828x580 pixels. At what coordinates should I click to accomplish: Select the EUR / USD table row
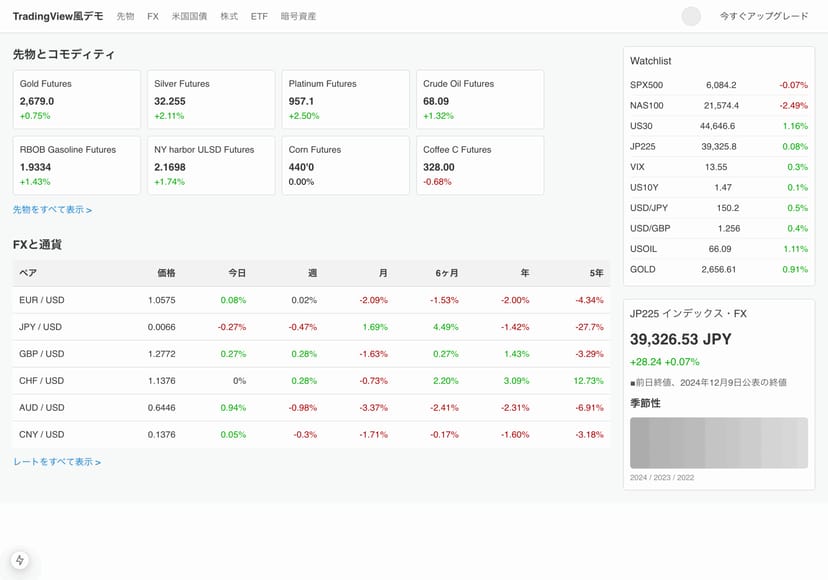tap(311, 300)
